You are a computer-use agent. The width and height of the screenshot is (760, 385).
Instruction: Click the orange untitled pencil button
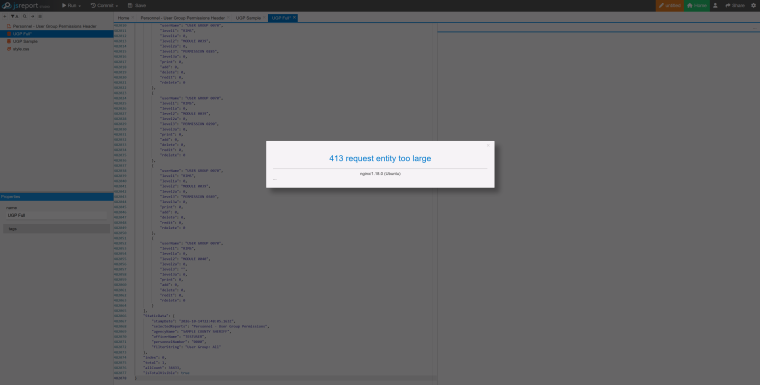[x=669, y=5]
